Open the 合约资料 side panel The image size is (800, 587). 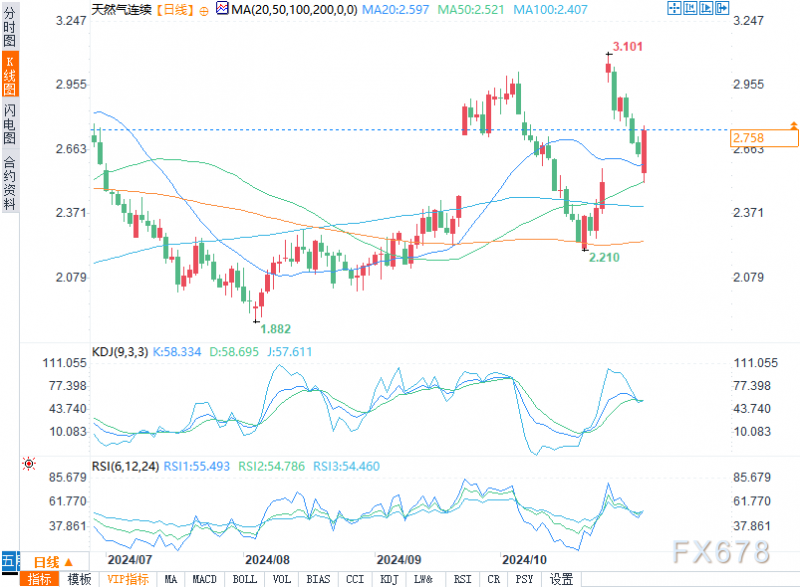click(10, 183)
